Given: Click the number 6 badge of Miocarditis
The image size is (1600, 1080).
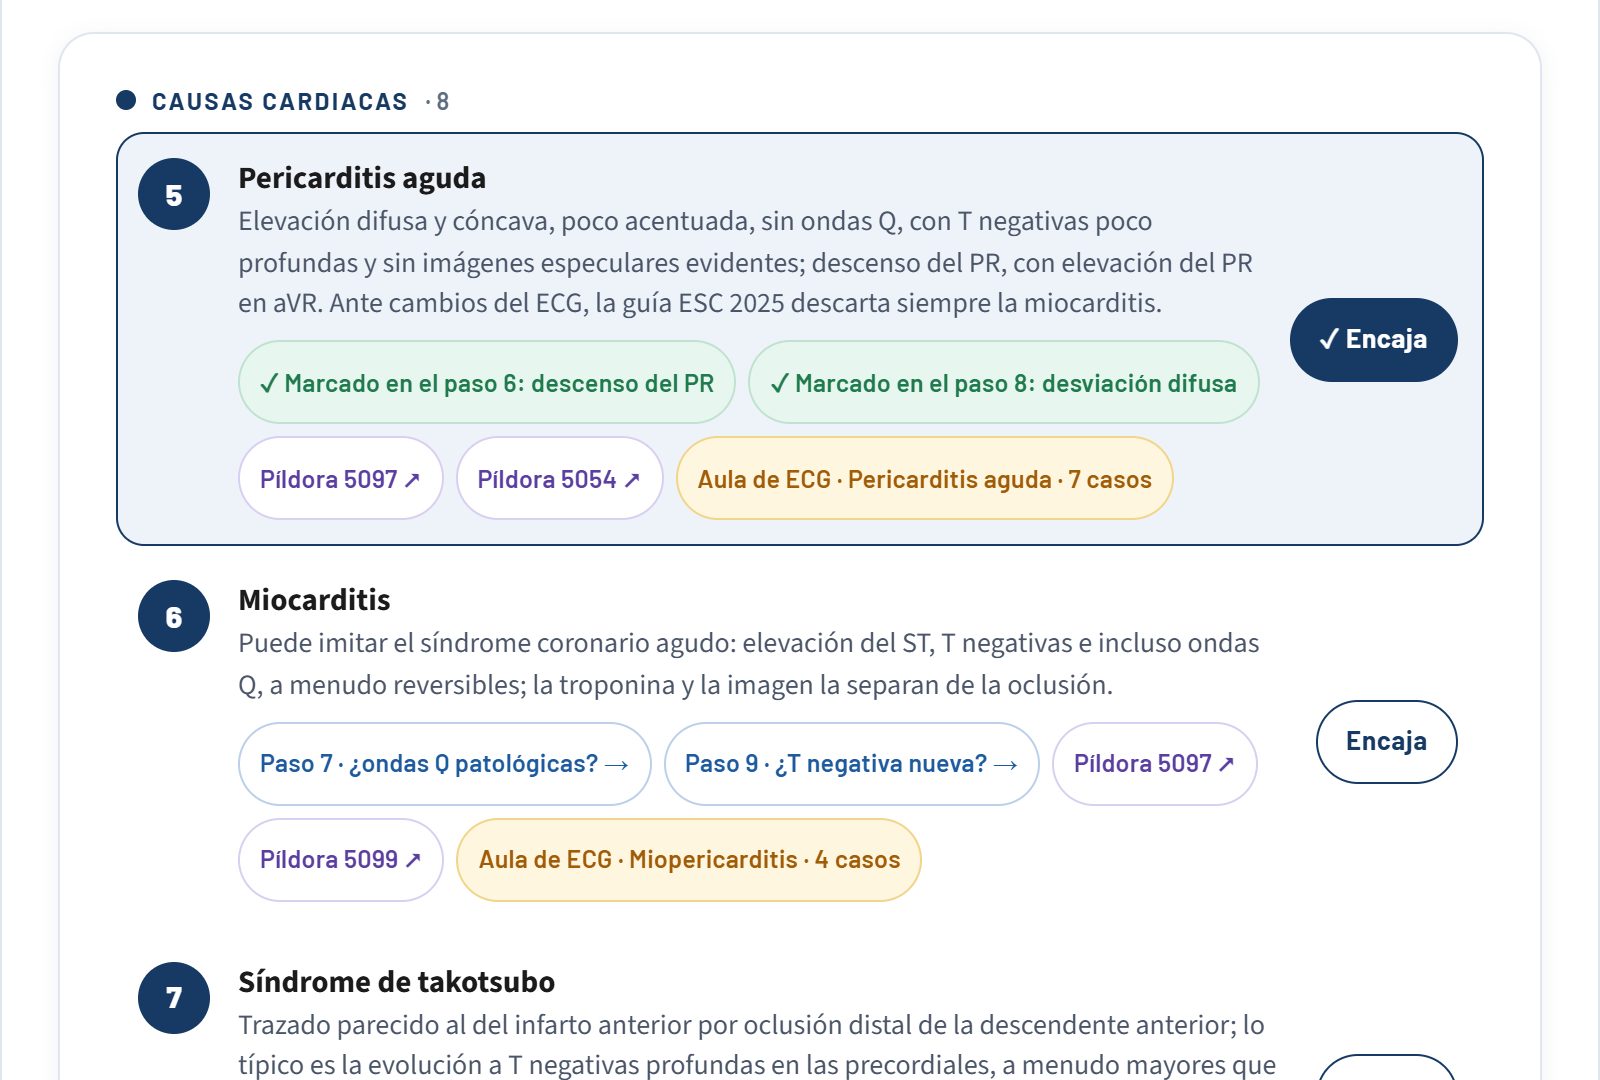Looking at the screenshot, I should (174, 616).
